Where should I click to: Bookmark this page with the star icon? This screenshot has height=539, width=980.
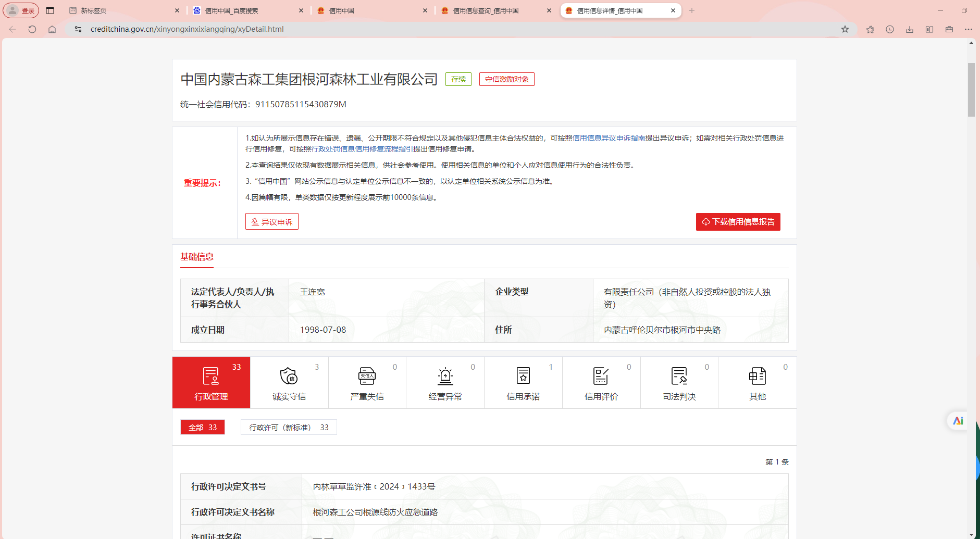(x=845, y=29)
